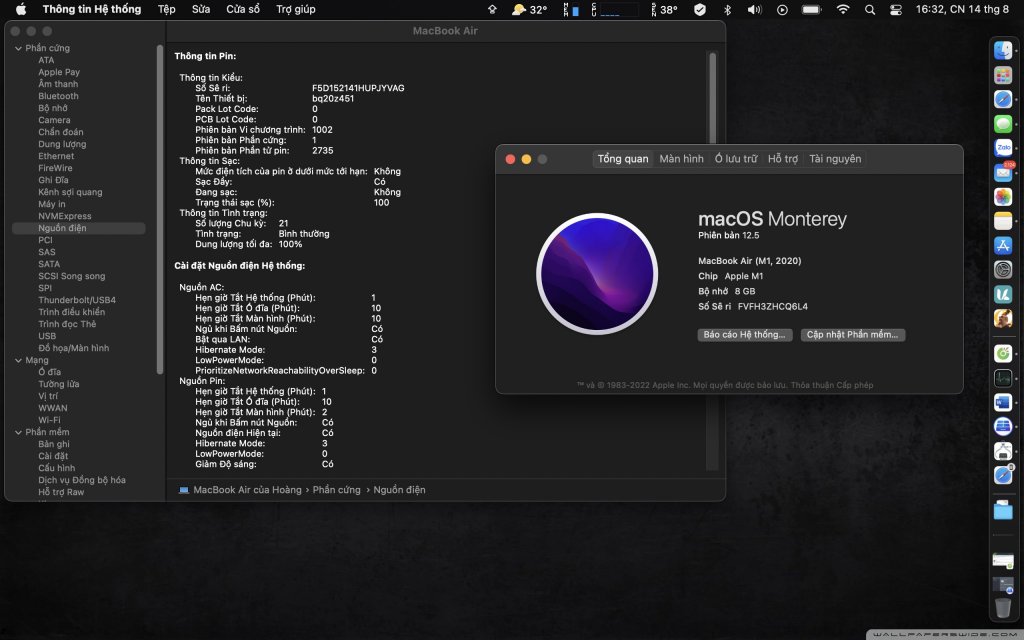1024x640 pixels.
Task: Open the Apple menu
Action: point(21,9)
